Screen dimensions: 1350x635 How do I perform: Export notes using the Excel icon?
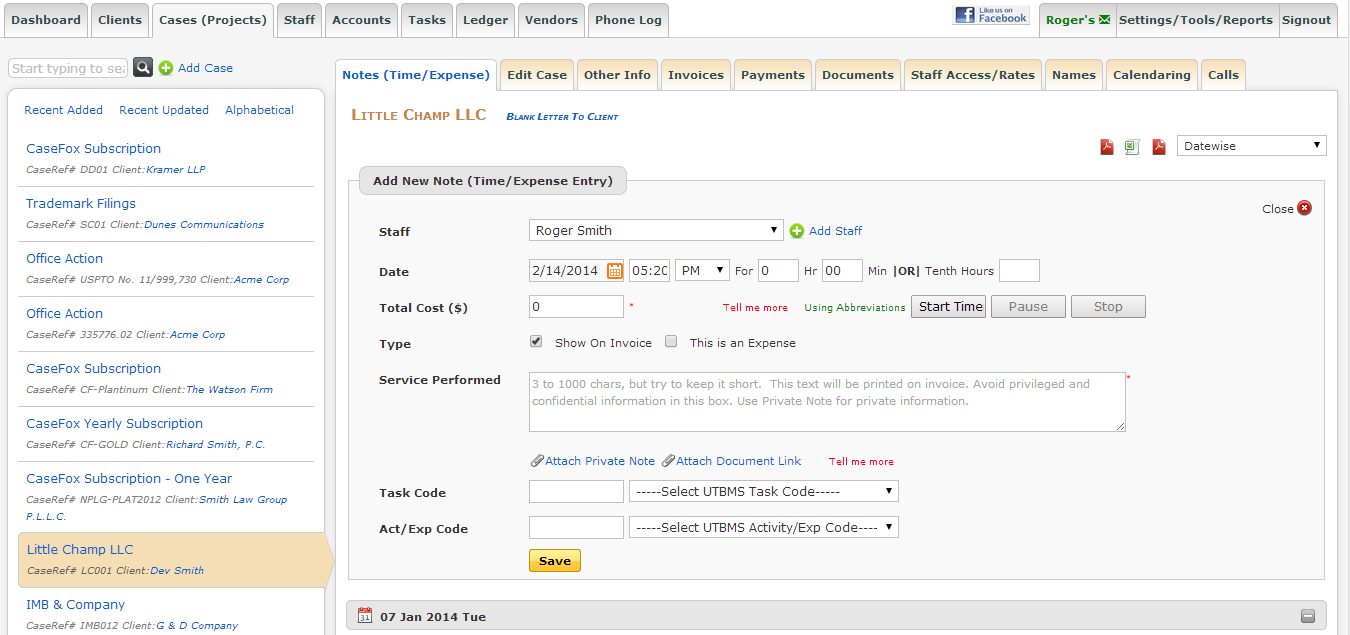[x=1132, y=147]
